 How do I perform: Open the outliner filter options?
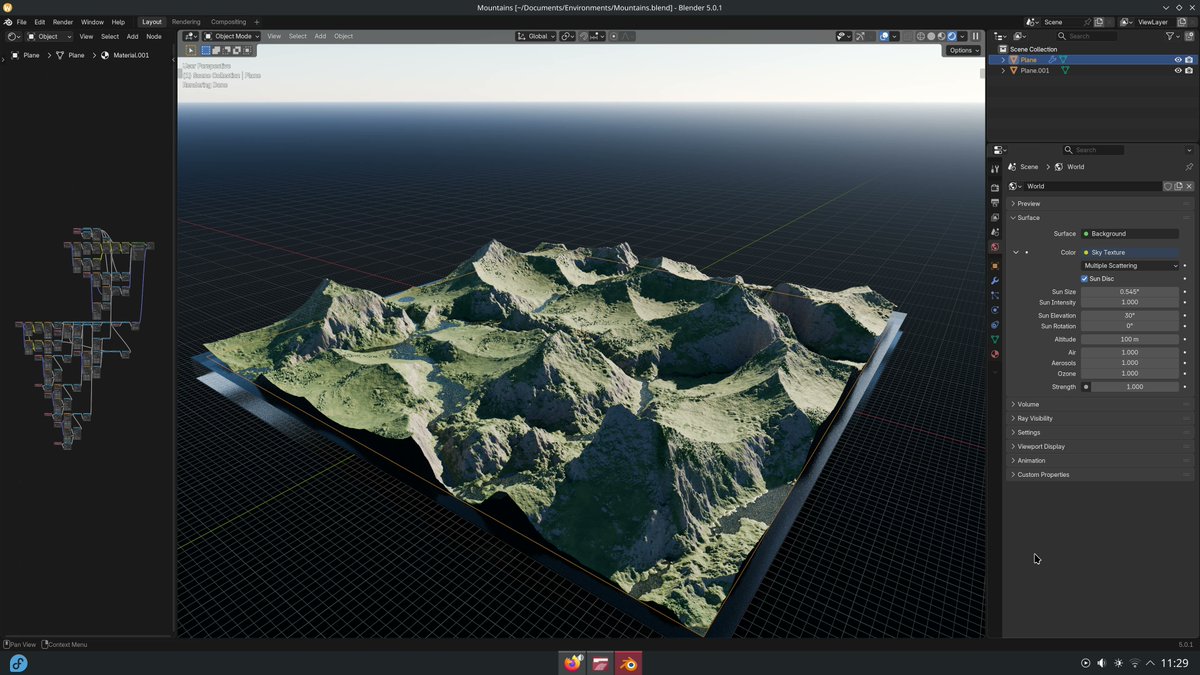coord(1173,36)
